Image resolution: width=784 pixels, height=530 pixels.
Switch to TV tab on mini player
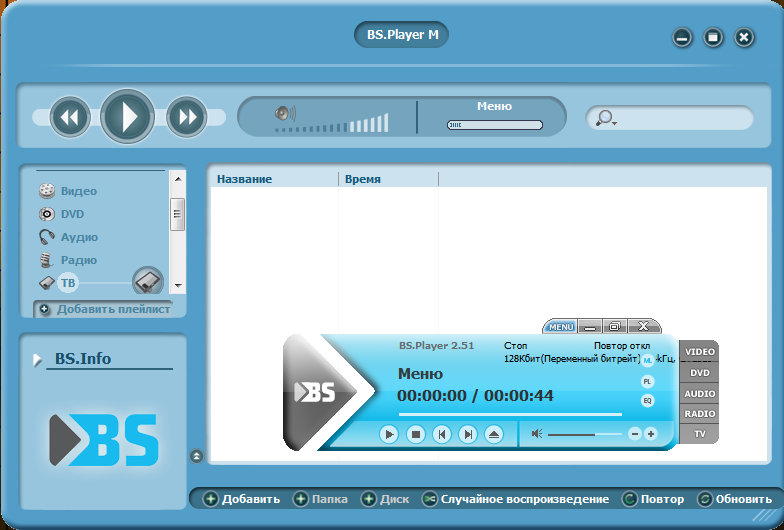[x=700, y=434]
